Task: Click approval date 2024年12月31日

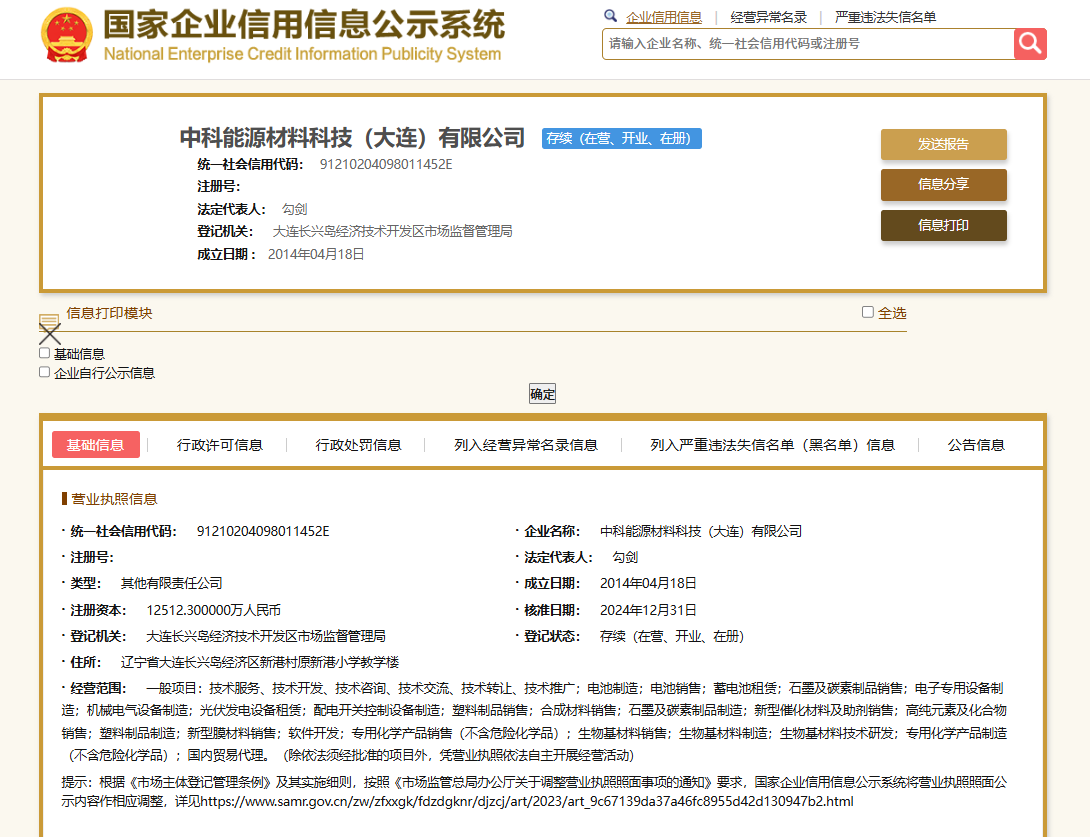Action: click(x=648, y=610)
